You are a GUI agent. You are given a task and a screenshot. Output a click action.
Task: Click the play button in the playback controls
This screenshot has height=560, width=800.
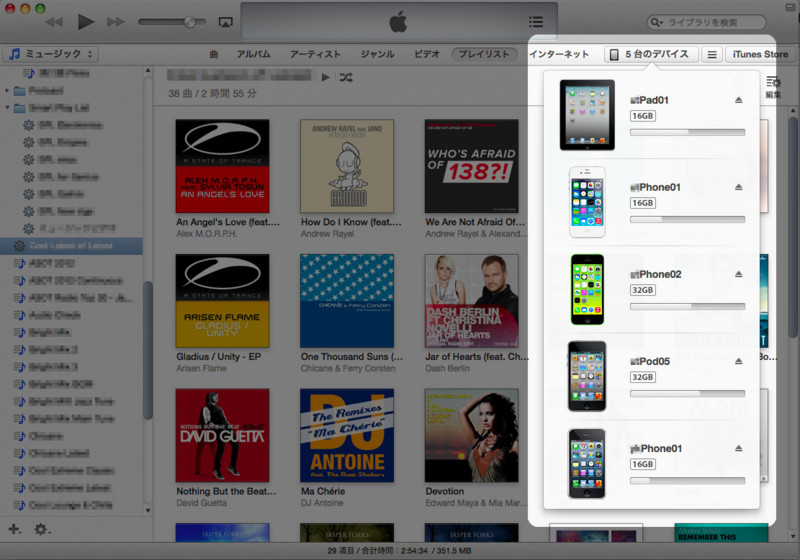[x=86, y=22]
